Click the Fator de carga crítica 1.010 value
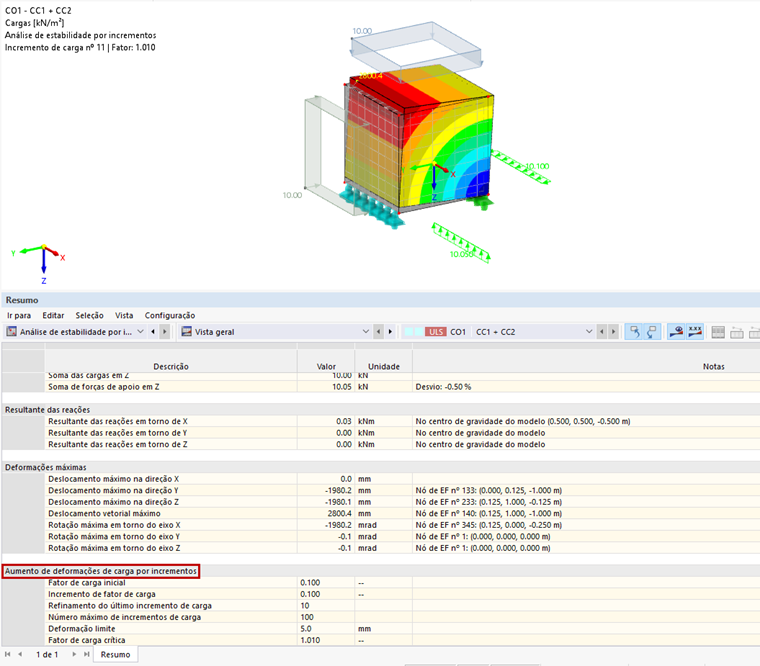Image resolution: width=760 pixels, height=666 pixels. tap(310, 640)
